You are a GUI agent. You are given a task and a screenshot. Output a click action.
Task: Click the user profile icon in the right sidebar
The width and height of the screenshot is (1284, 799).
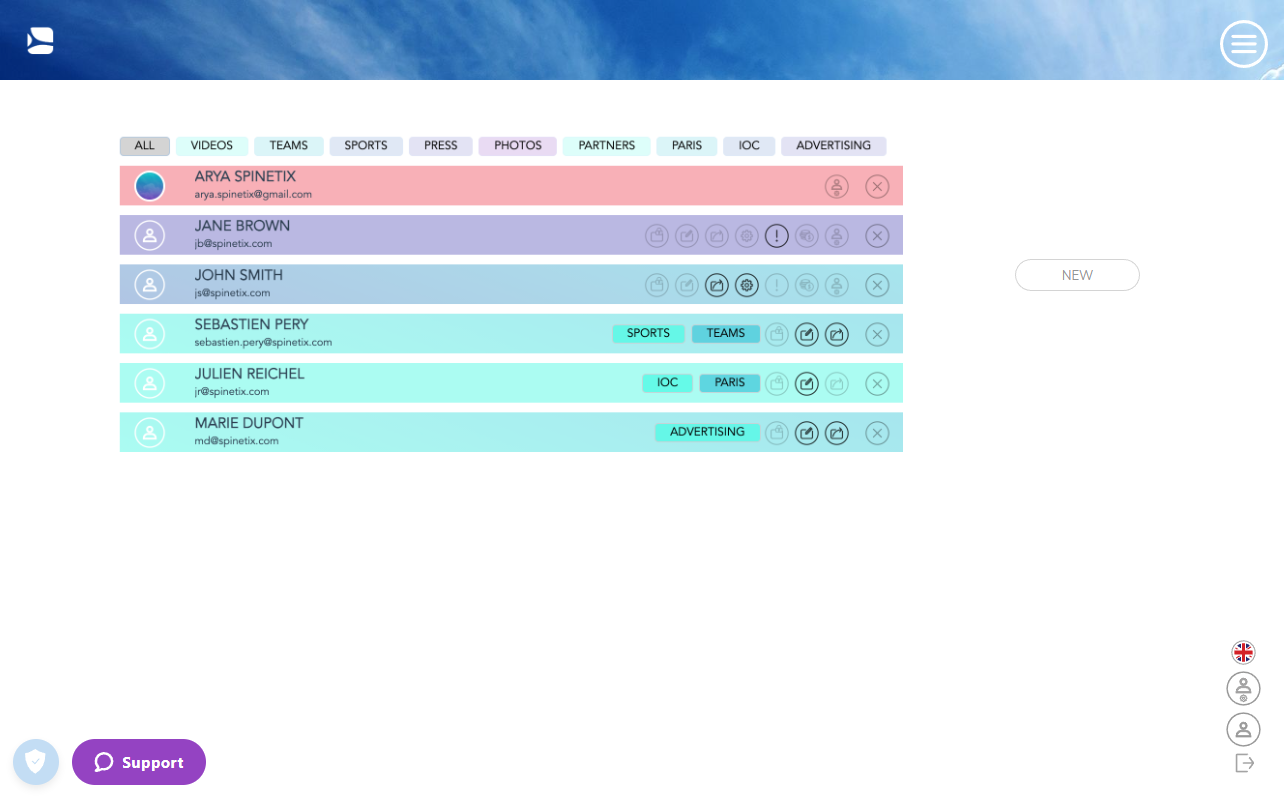tap(1243, 729)
